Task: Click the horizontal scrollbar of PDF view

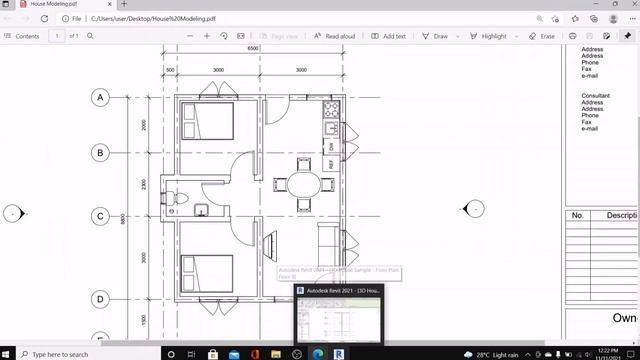Action: tap(322, 343)
